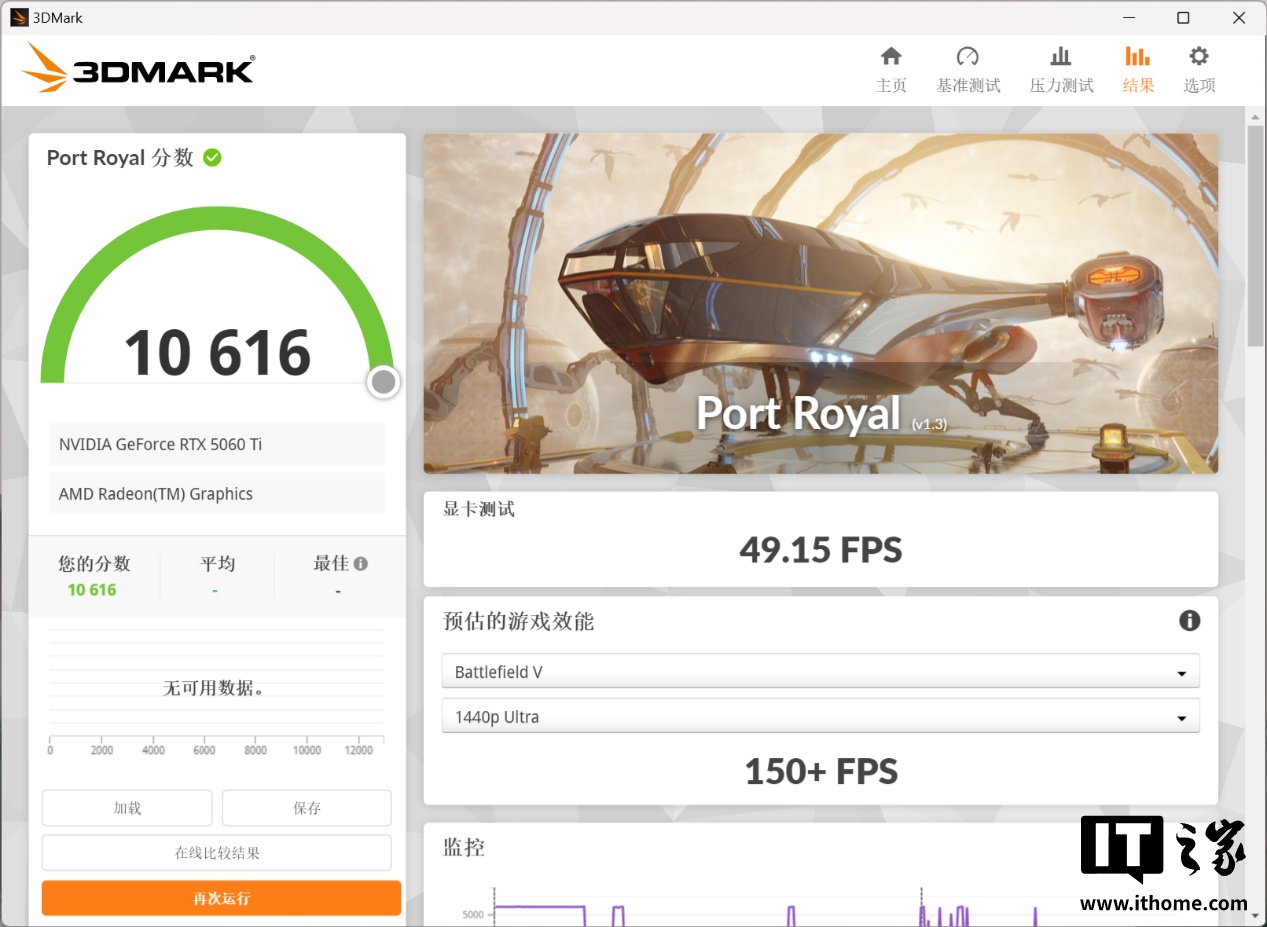Viewport: 1267px width, 927px height.
Task: Click the orange 再次运行 run again button
Action: [x=221, y=898]
